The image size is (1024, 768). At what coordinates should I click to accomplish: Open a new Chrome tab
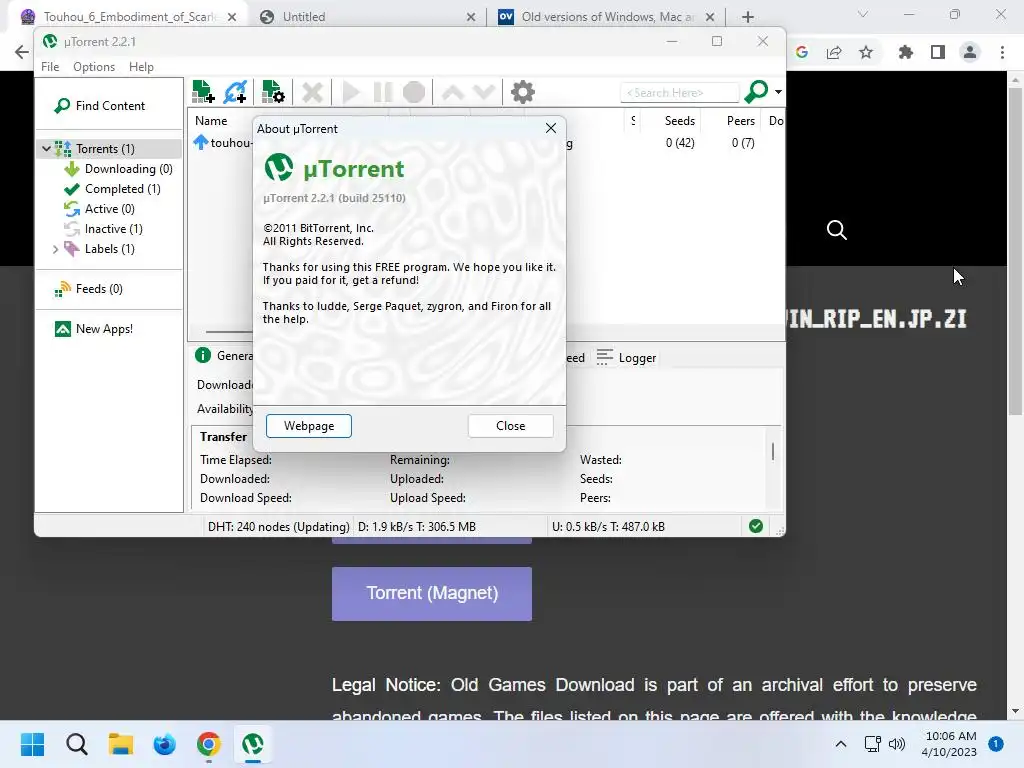click(748, 17)
